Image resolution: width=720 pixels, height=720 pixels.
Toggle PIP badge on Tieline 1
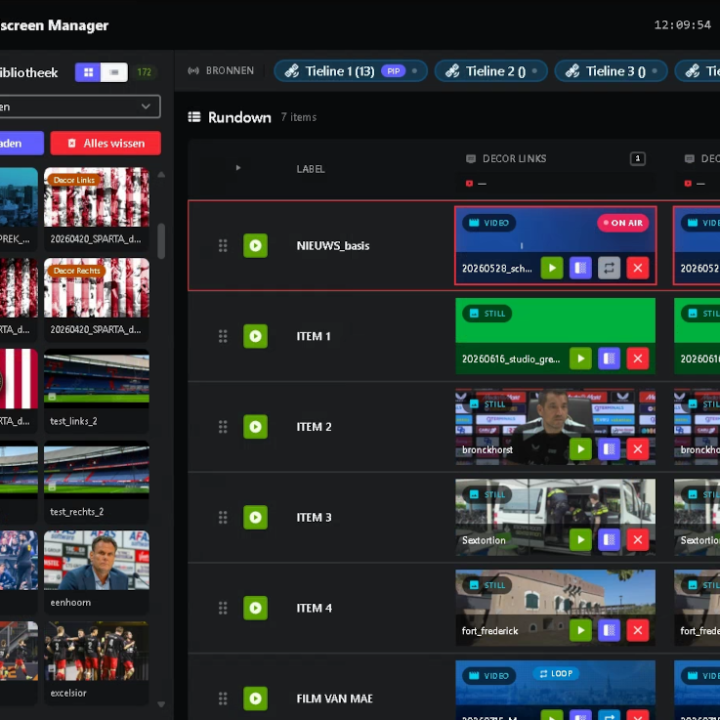click(x=393, y=71)
